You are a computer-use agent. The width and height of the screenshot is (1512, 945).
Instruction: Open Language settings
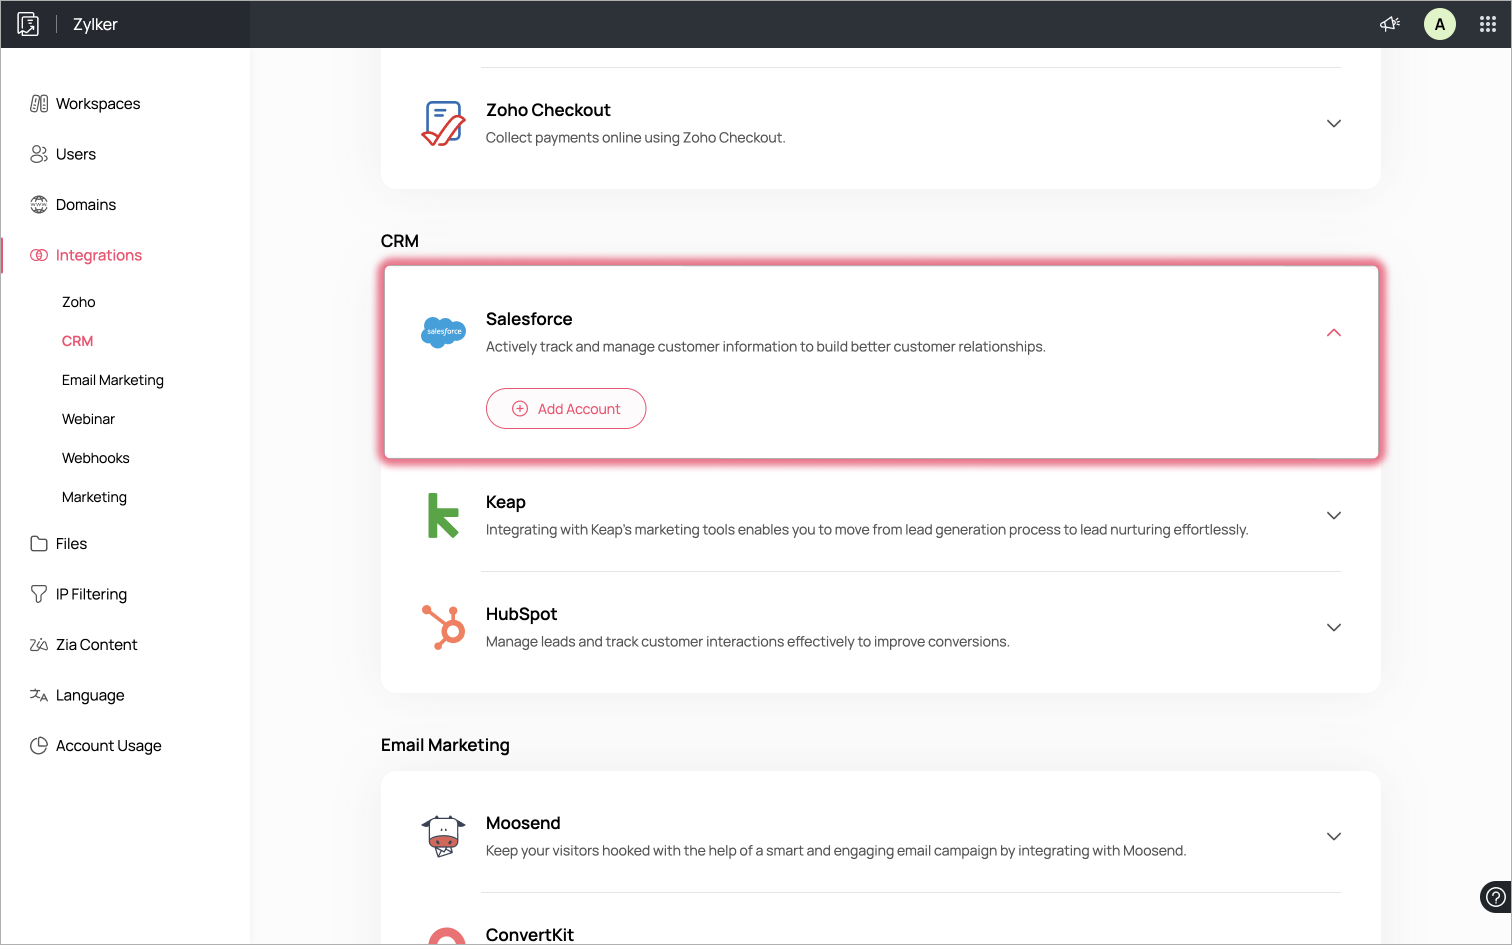click(90, 695)
